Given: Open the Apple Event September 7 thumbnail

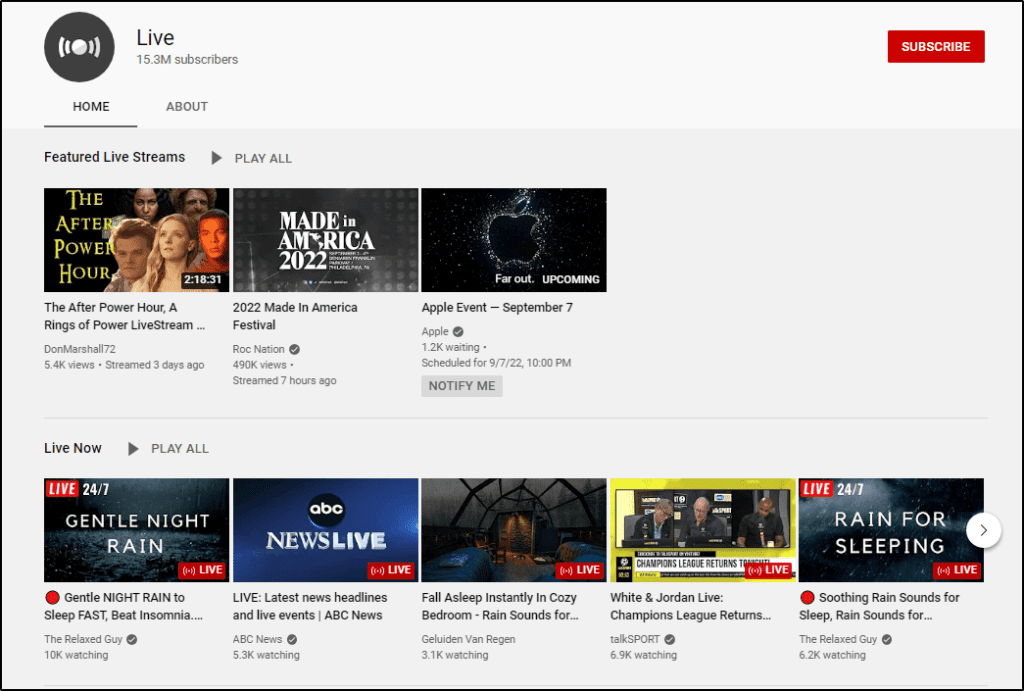Looking at the screenshot, I should tap(513, 239).
